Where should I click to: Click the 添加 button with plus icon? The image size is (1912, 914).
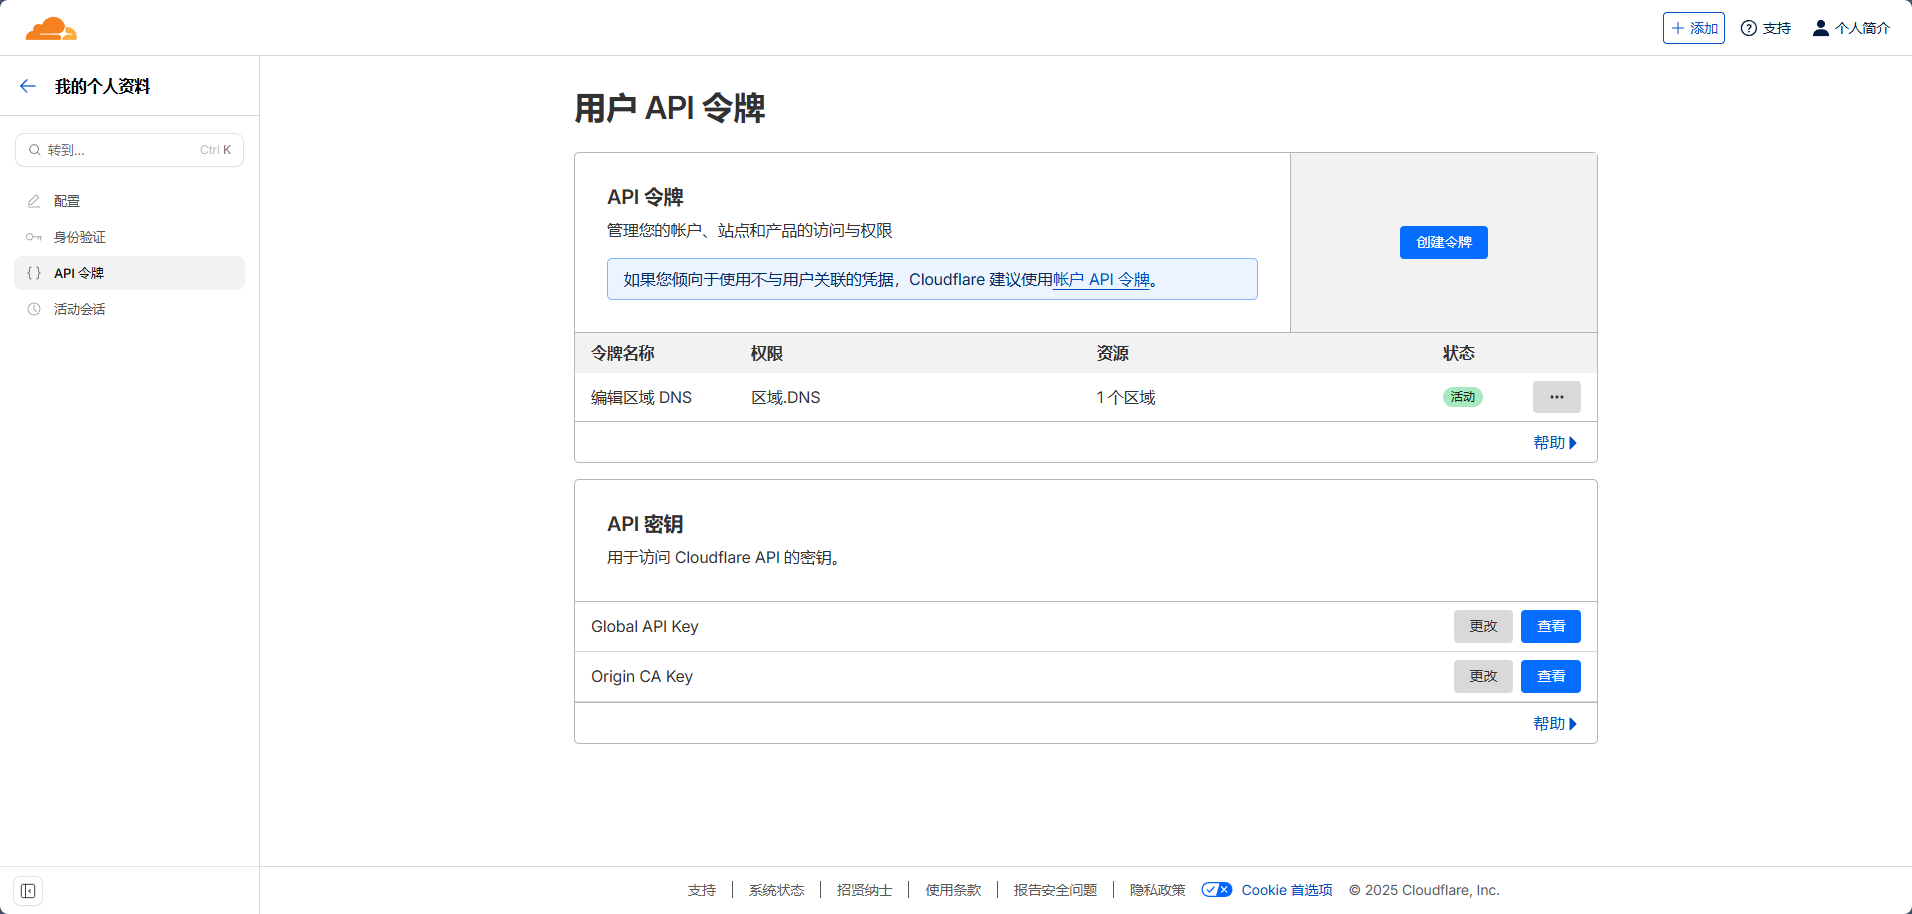point(1693,28)
